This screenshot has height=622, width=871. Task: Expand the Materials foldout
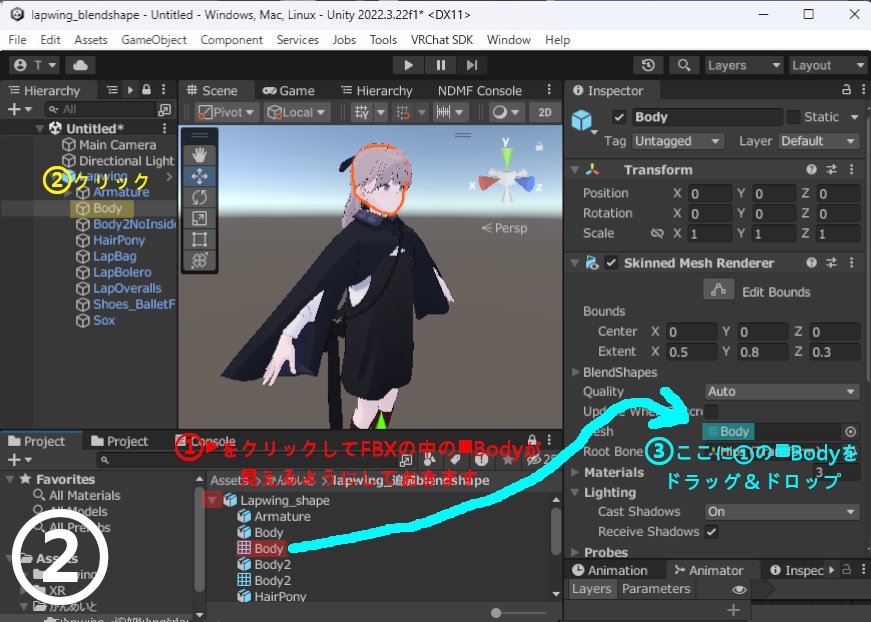tap(575, 473)
